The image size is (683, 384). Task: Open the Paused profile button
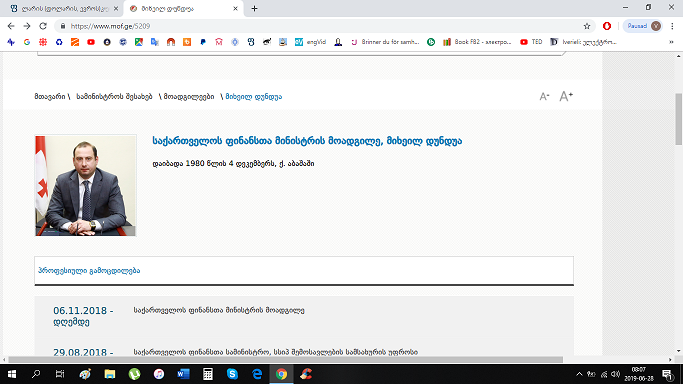point(642,26)
